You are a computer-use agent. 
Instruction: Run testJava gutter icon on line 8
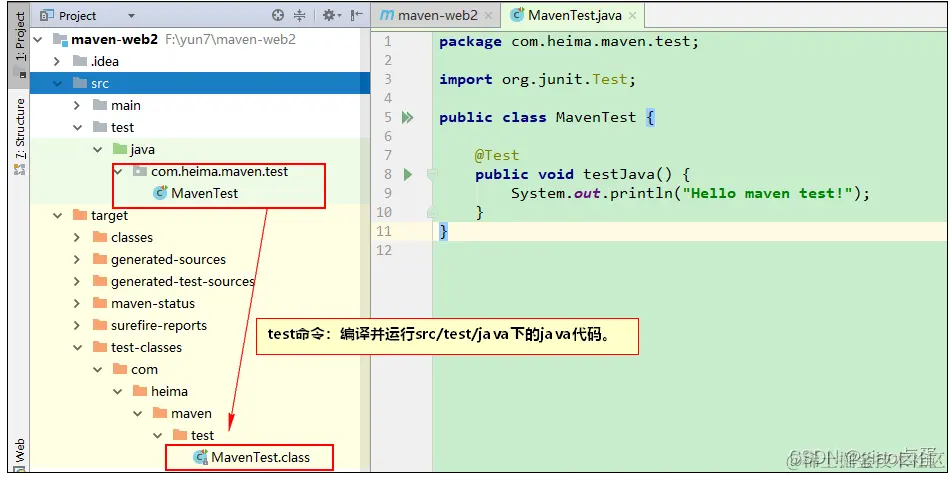[x=407, y=174]
